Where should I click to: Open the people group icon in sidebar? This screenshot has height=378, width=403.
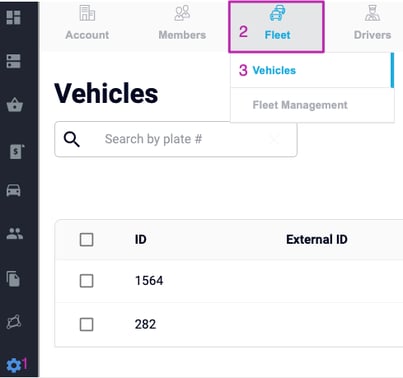[15, 233]
